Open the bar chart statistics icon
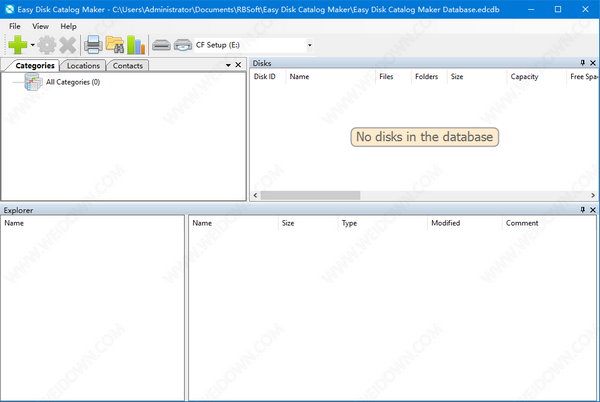Image resolution: width=600 pixels, height=402 pixels. pyautogui.click(x=136, y=45)
